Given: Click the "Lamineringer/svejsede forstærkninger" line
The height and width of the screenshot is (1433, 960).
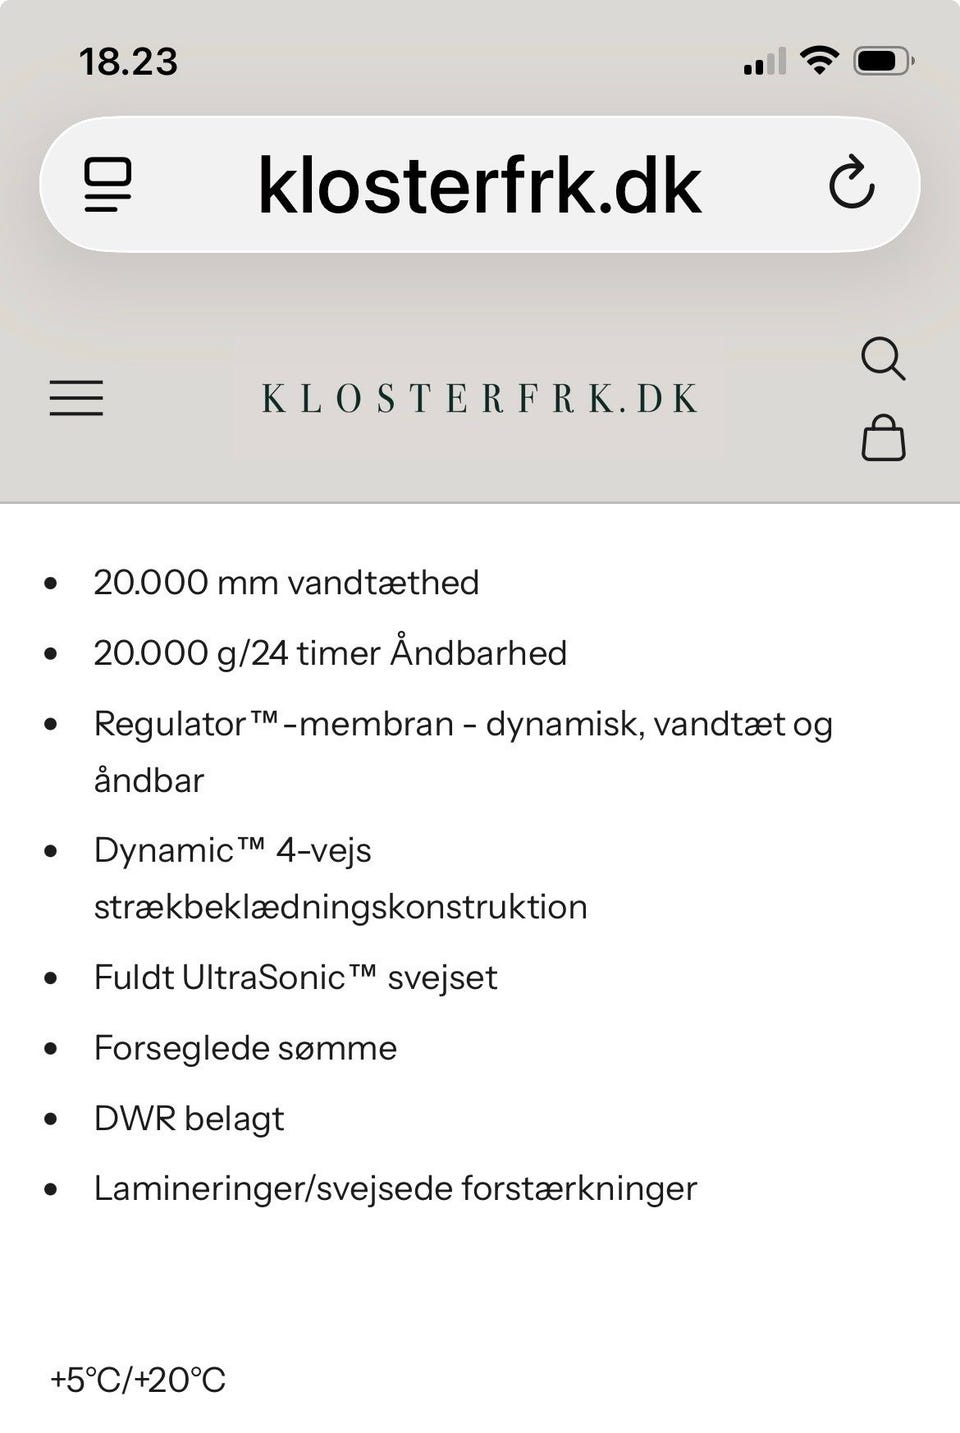Looking at the screenshot, I should coord(395,1188).
